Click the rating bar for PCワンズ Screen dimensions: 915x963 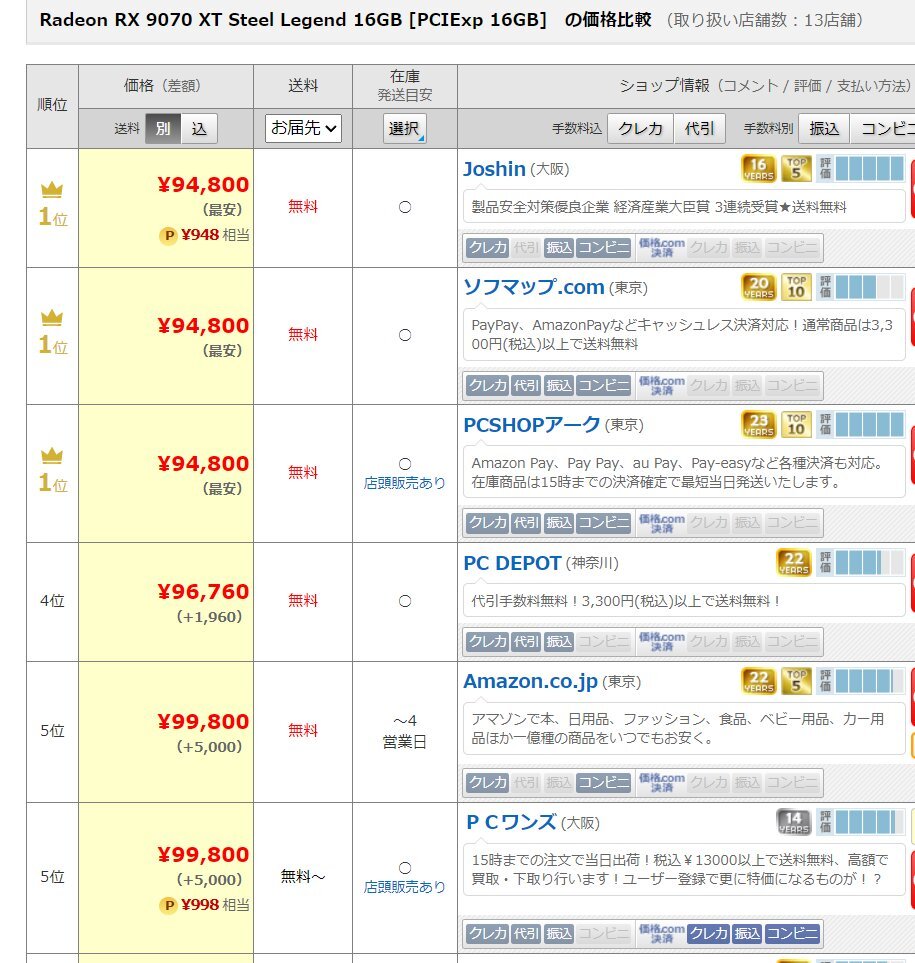tap(861, 822)
